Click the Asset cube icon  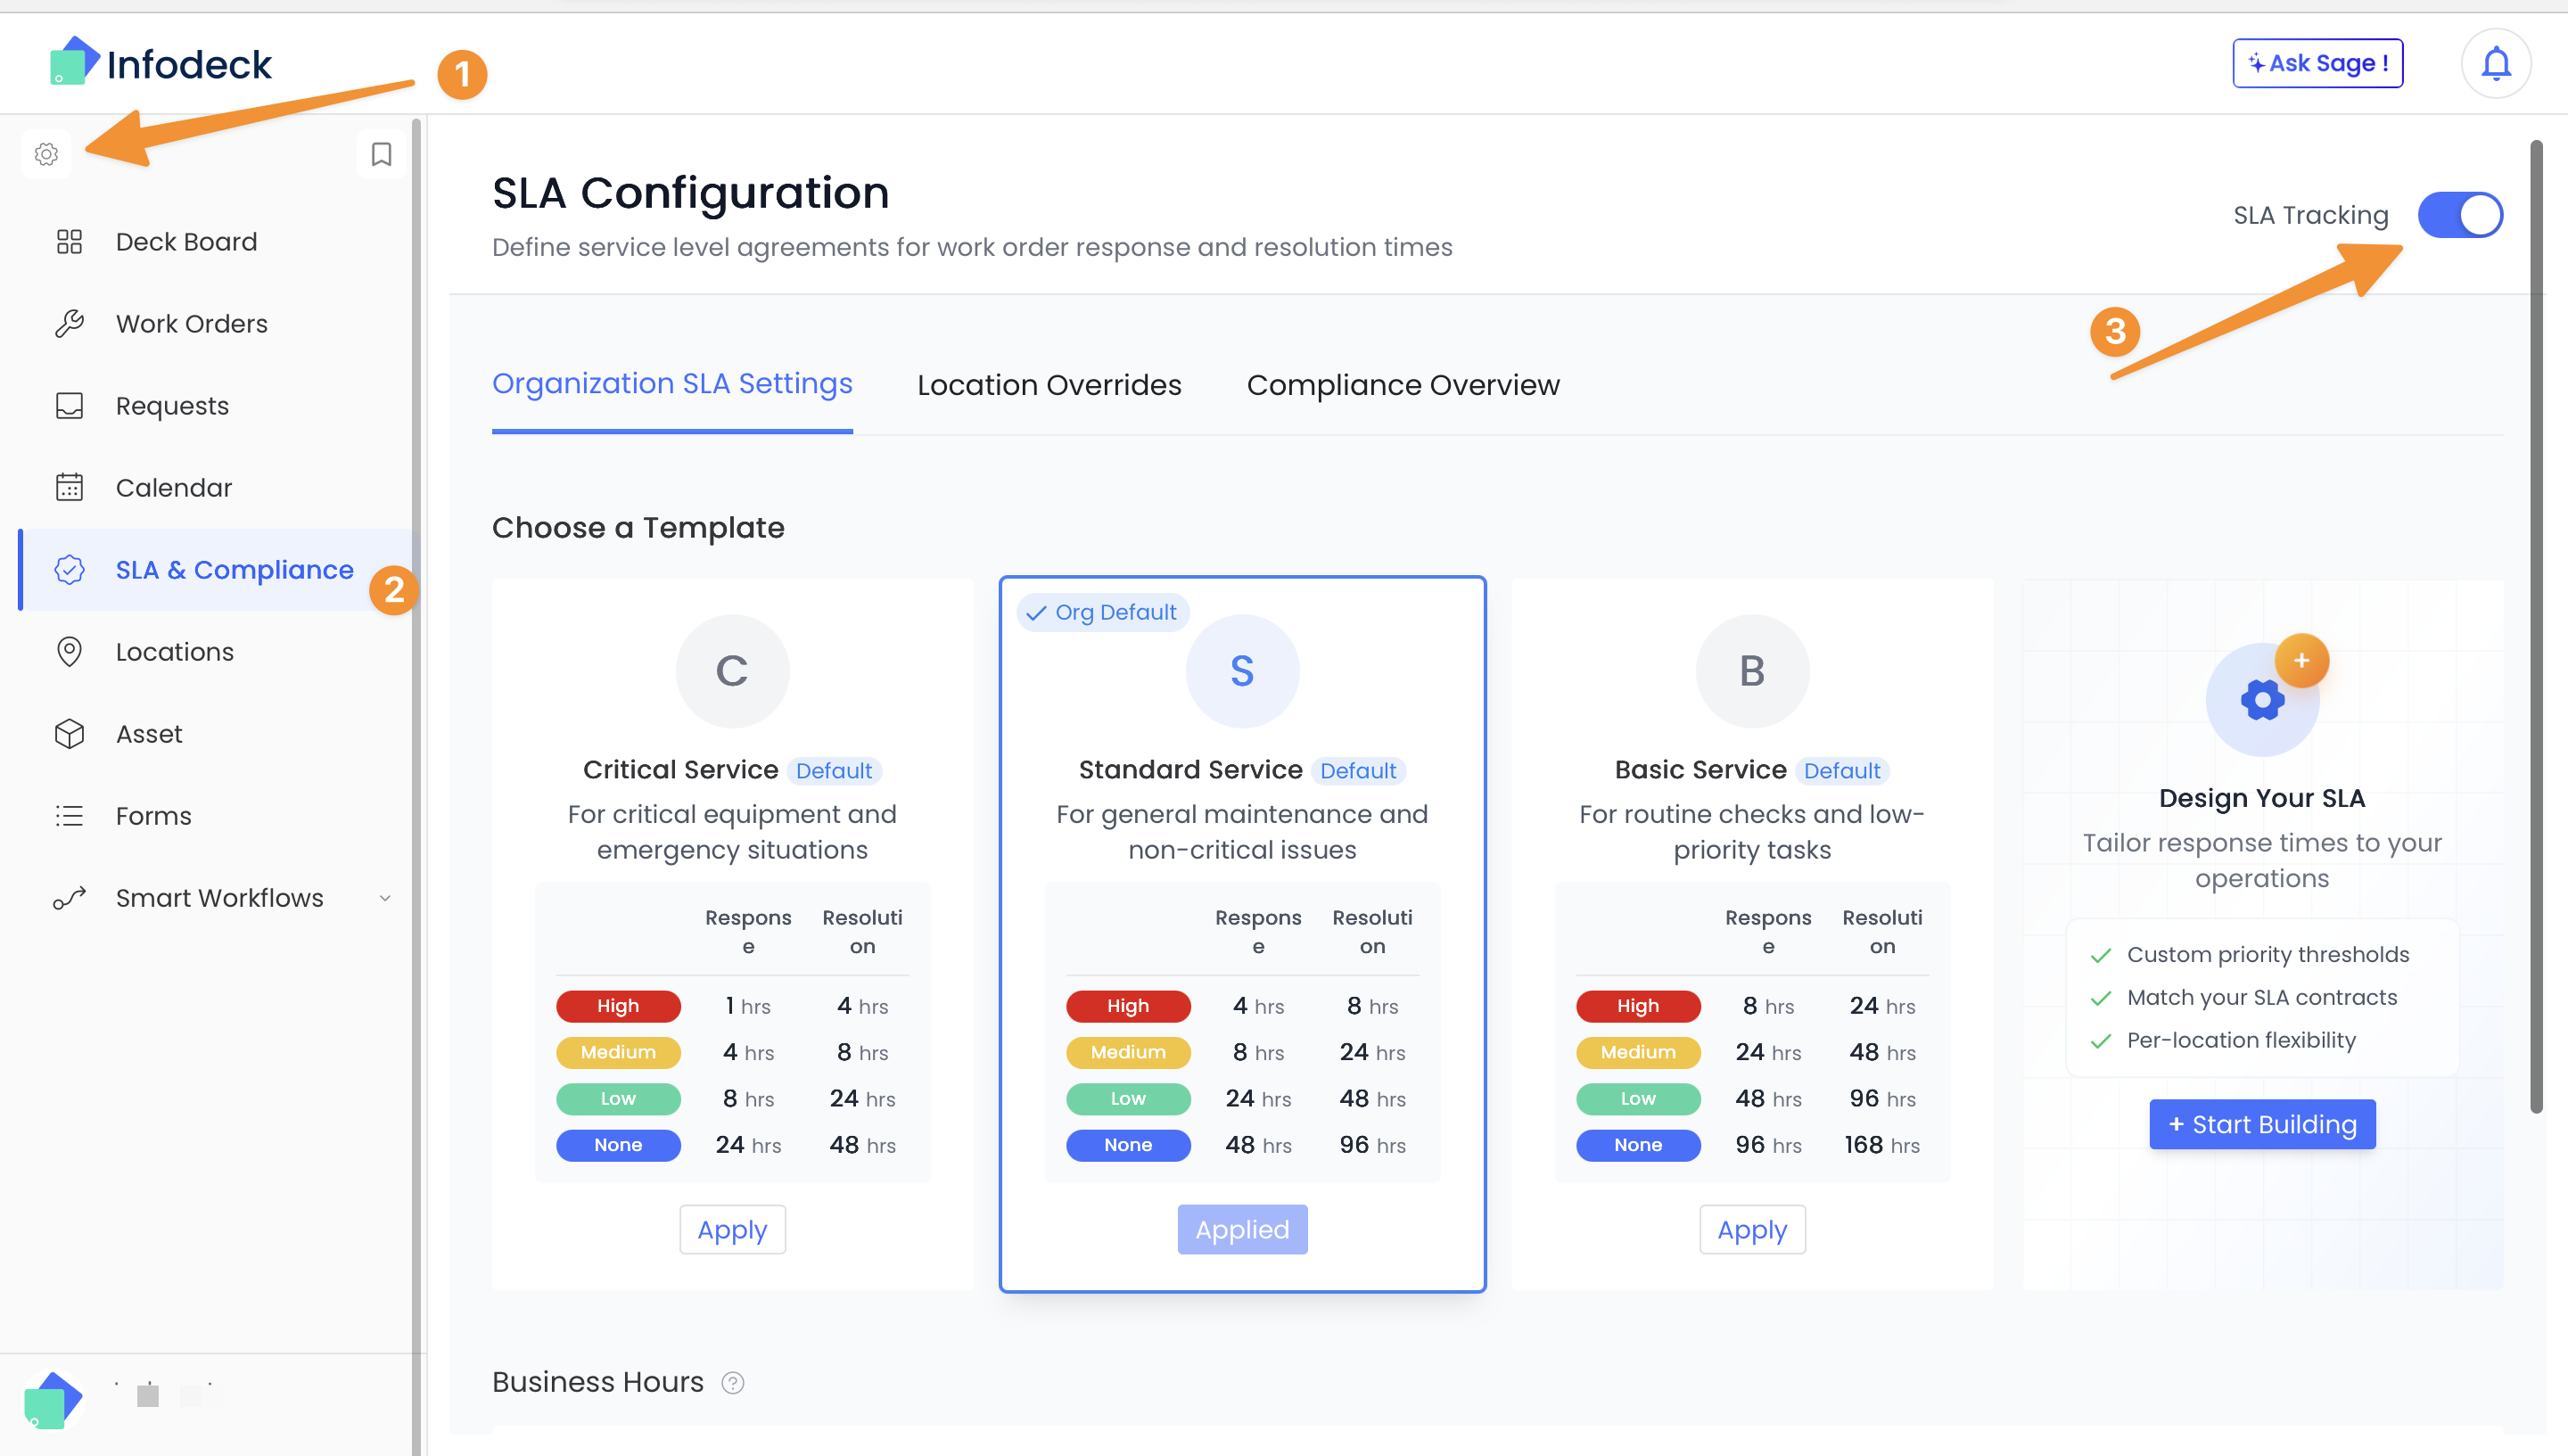point(69,733)
